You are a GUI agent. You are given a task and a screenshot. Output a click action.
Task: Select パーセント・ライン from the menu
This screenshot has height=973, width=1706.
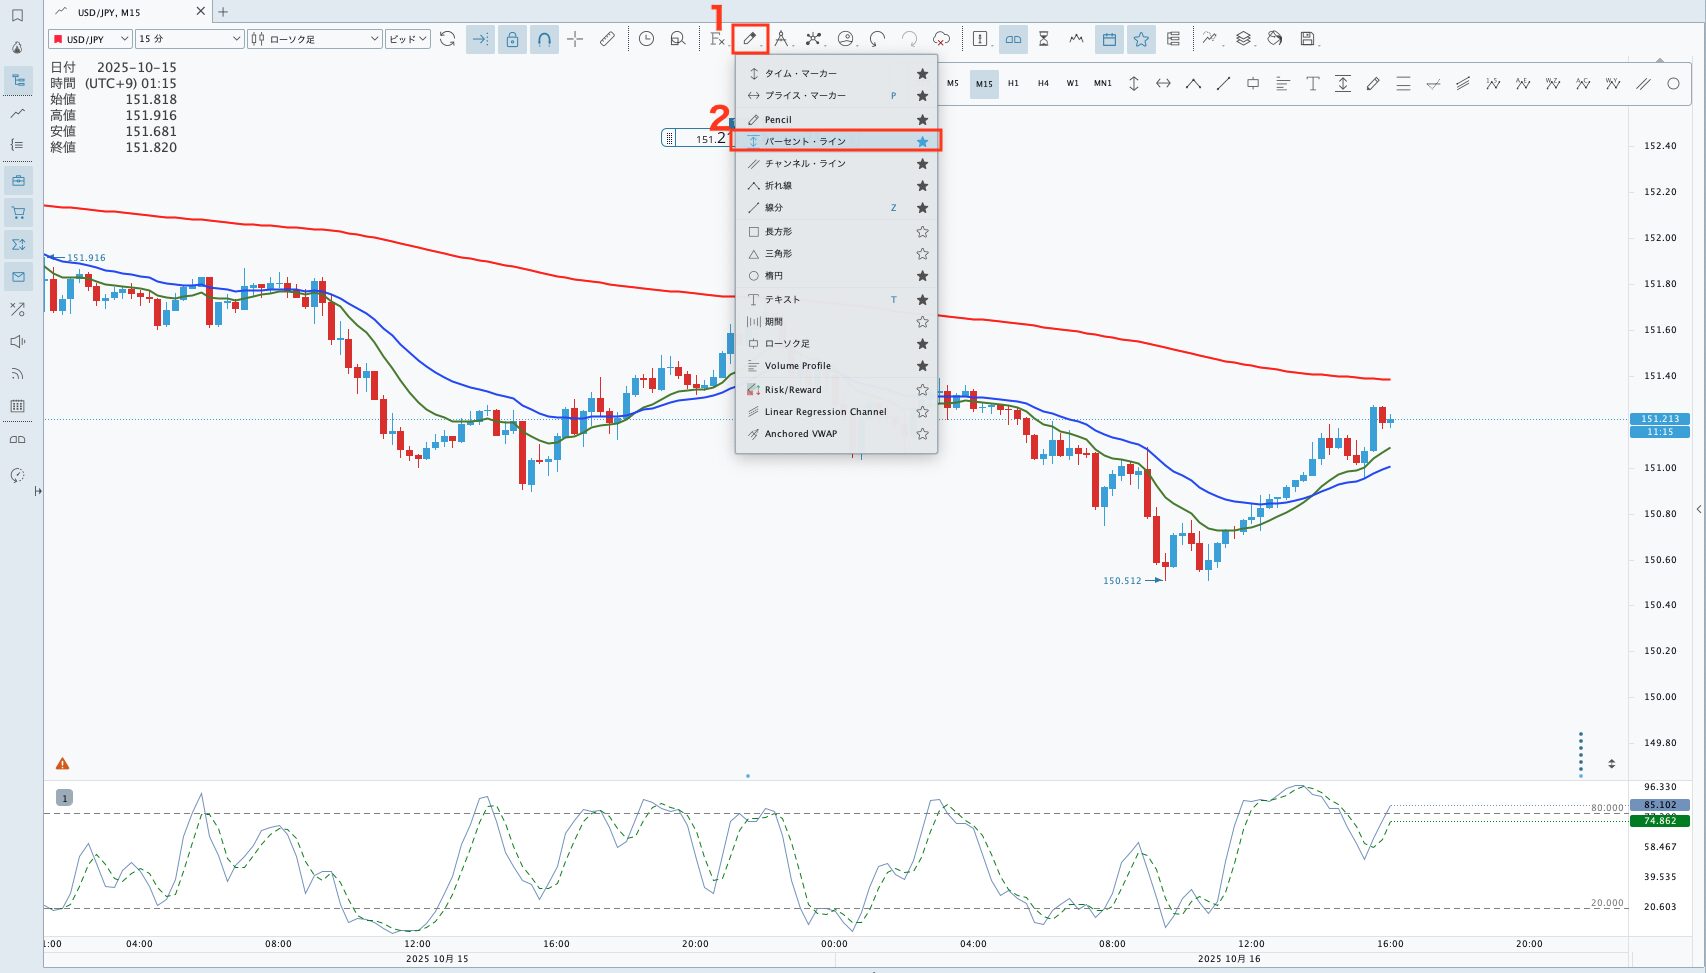coord(805,141)
